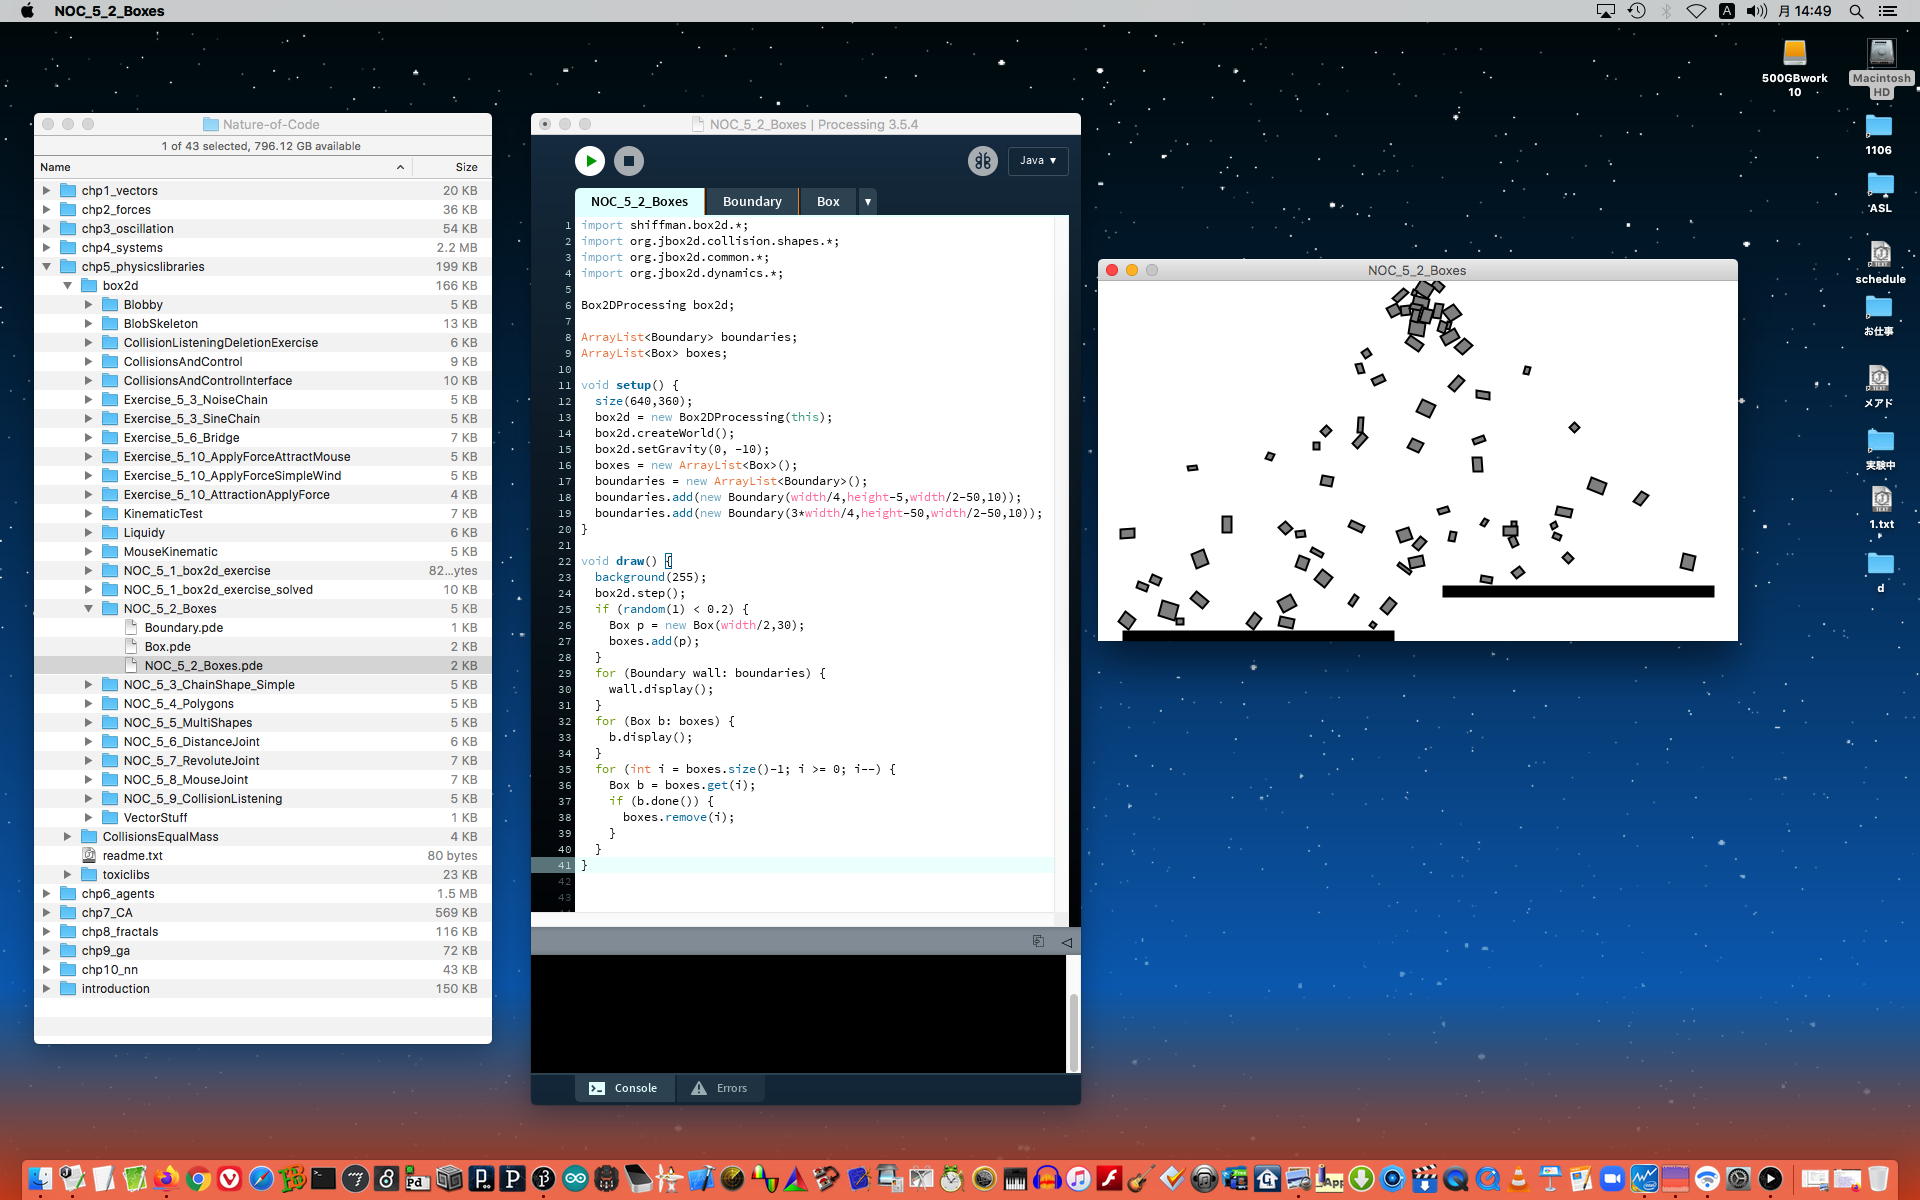Click the volume icon in menu bar
This screenshot has width=1920, height=1200.
point(1756,11)
